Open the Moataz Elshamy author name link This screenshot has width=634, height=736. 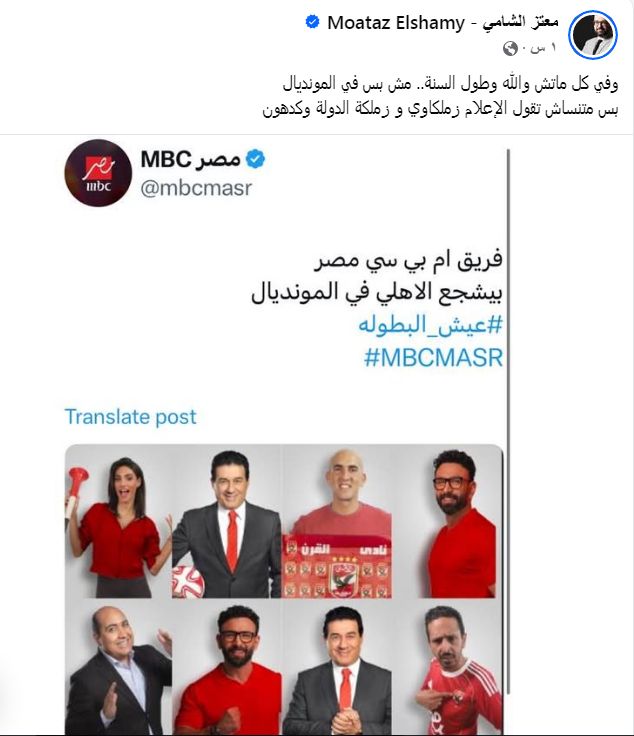coord(443,22)
